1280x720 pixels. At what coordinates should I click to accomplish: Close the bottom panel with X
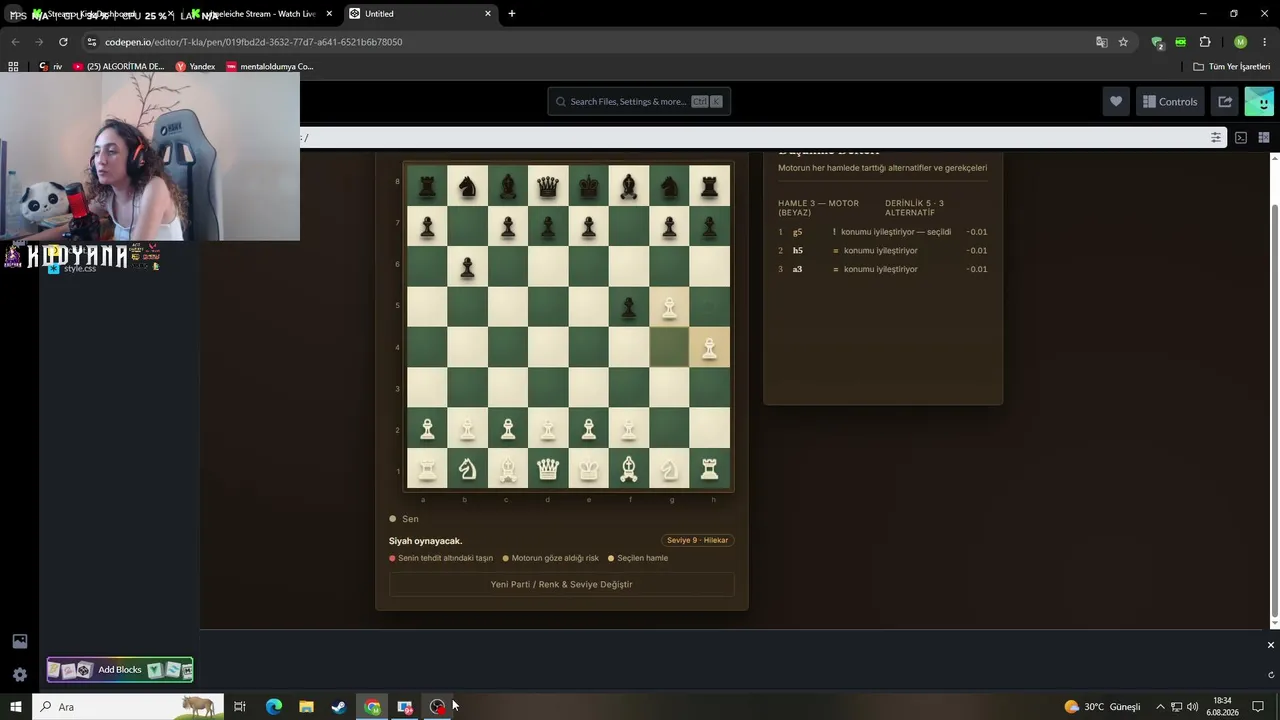tap(1271, 645)
